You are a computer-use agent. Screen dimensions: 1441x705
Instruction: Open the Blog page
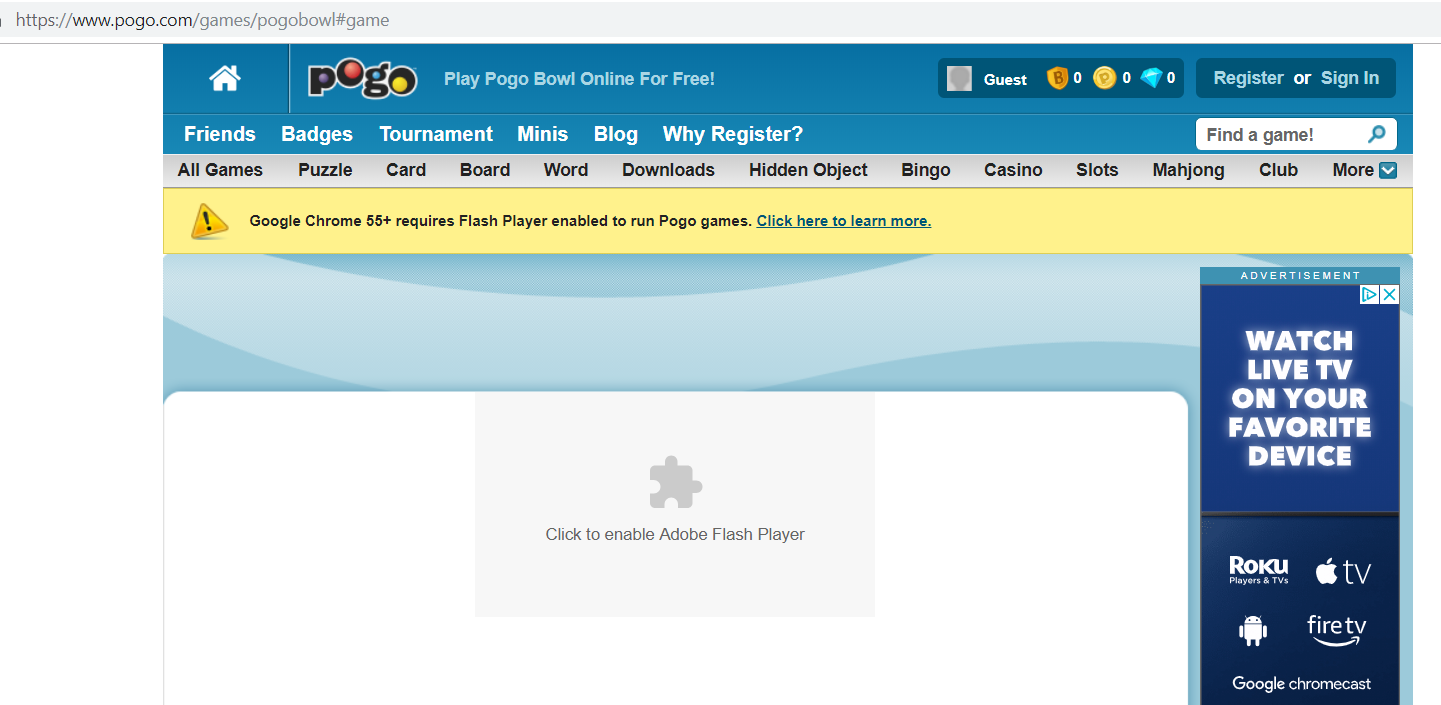click(x=615, y=134)
